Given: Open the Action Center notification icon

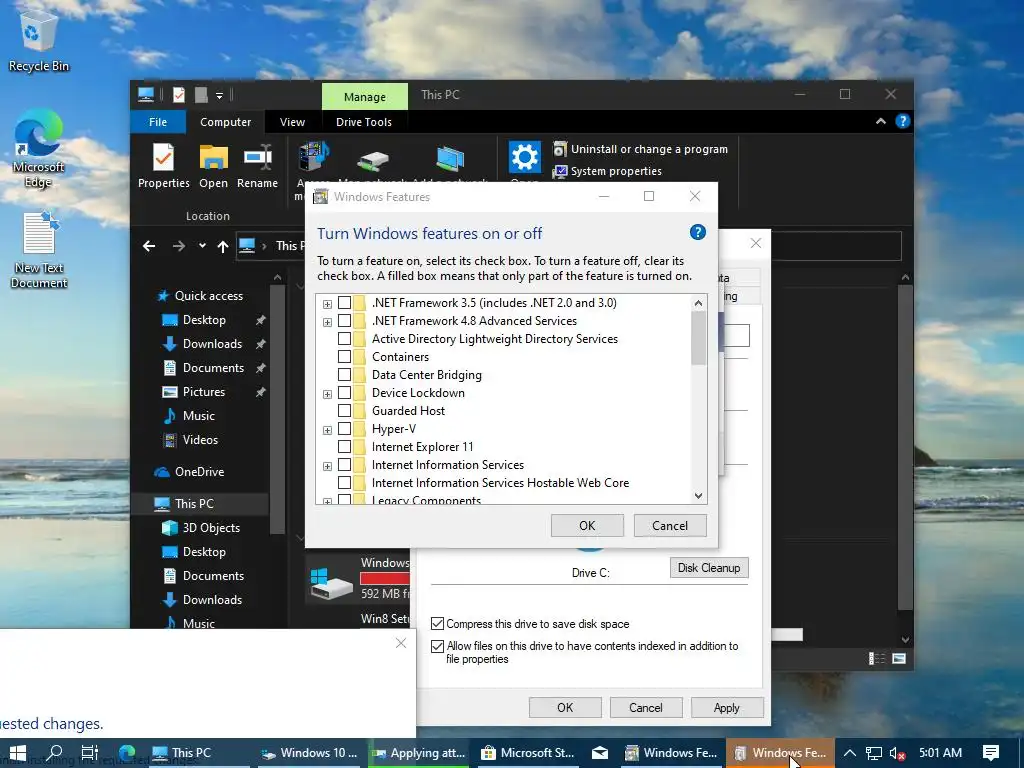Looking at the screenshot, I should 991,753.
